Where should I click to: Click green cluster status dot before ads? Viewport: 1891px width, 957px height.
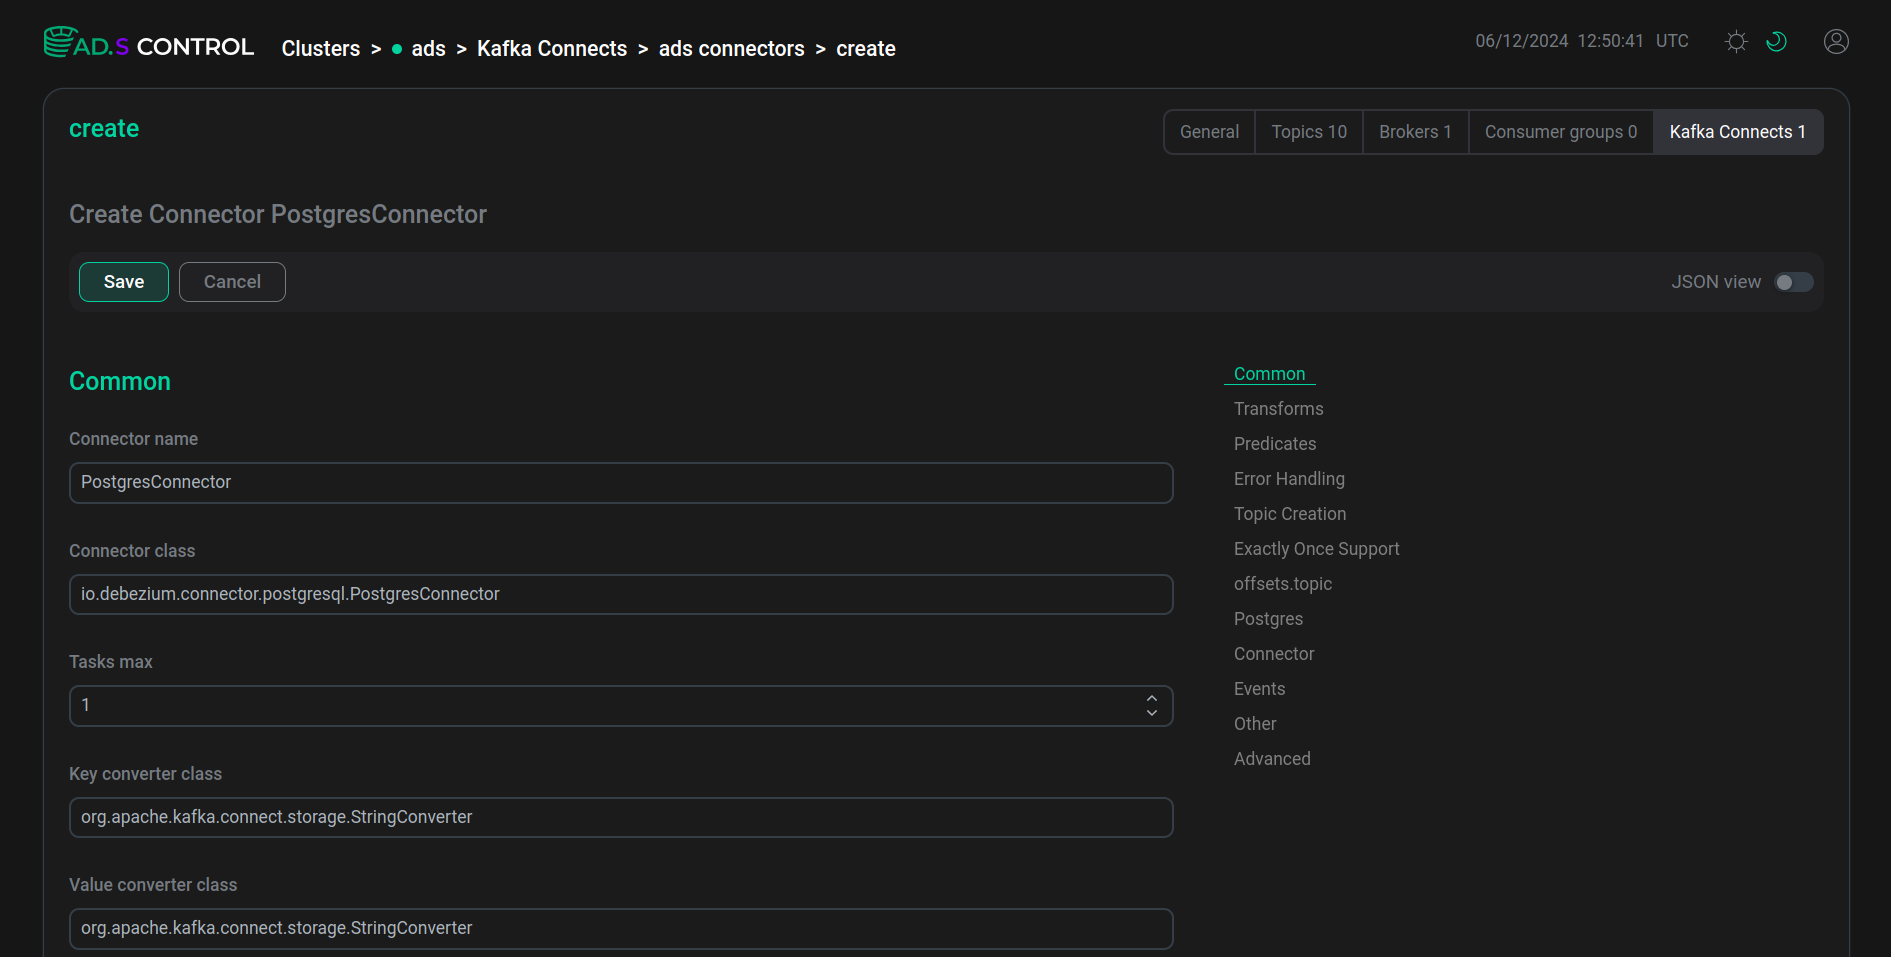click(x=397, y=49)
